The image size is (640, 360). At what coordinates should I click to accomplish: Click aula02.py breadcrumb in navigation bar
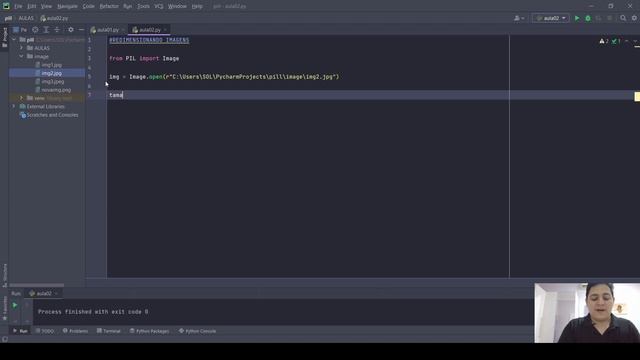click(54, 18)
